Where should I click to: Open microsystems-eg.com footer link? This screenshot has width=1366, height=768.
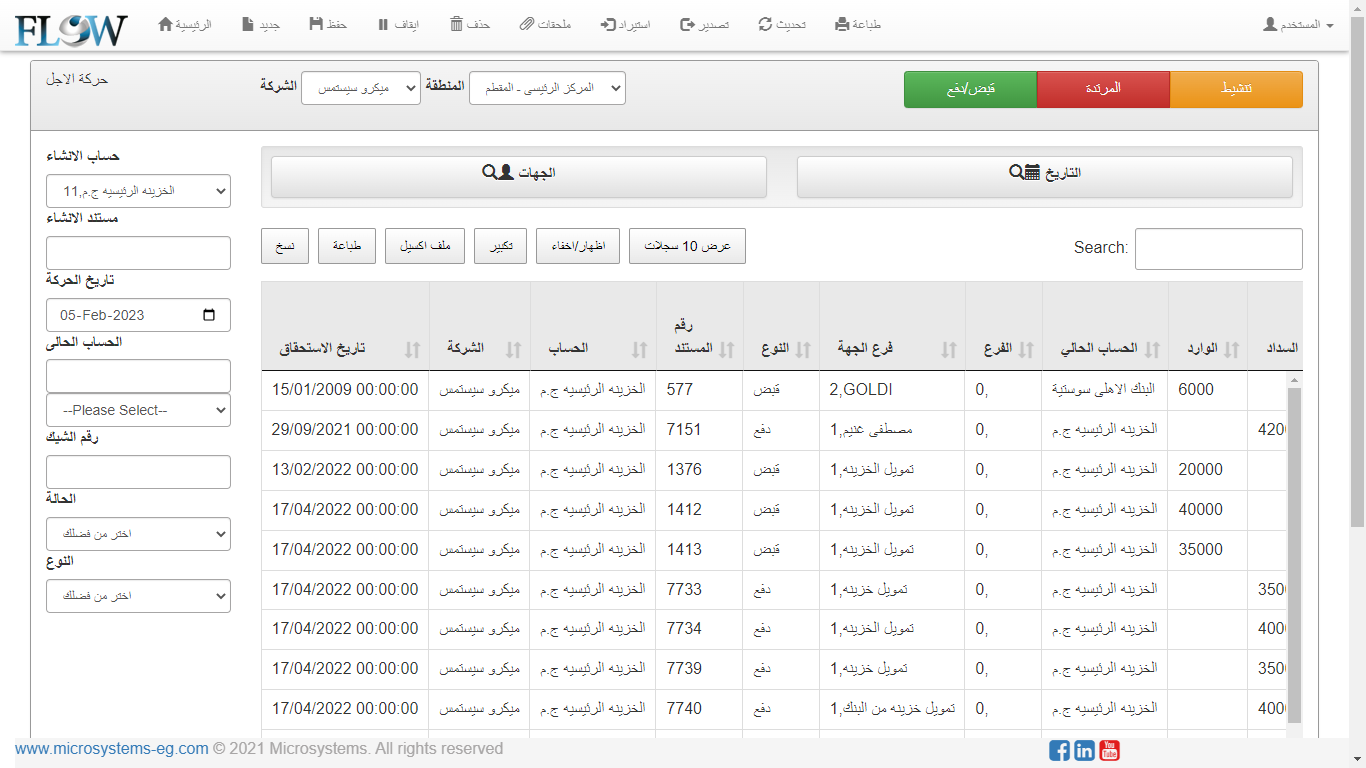112,749
